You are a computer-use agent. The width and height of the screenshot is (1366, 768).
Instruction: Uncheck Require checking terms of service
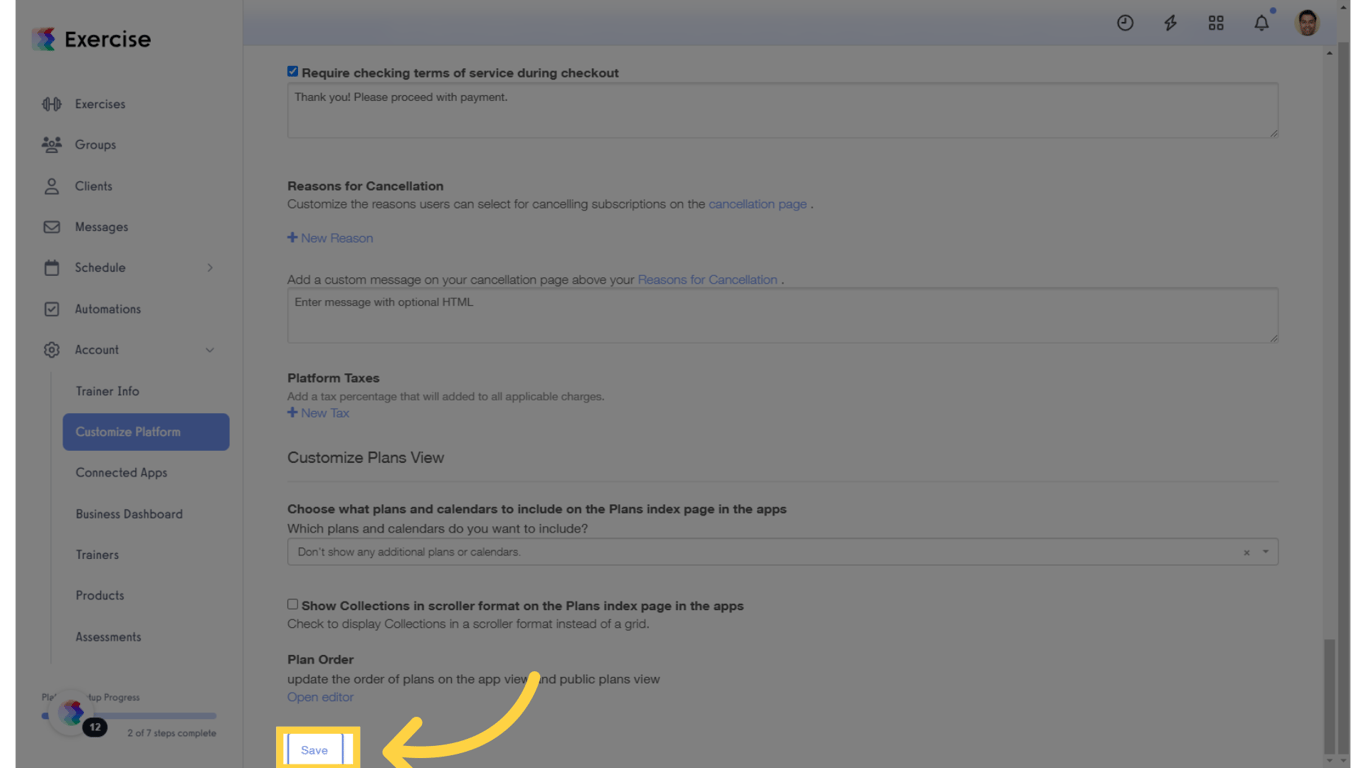click(292, 72)
